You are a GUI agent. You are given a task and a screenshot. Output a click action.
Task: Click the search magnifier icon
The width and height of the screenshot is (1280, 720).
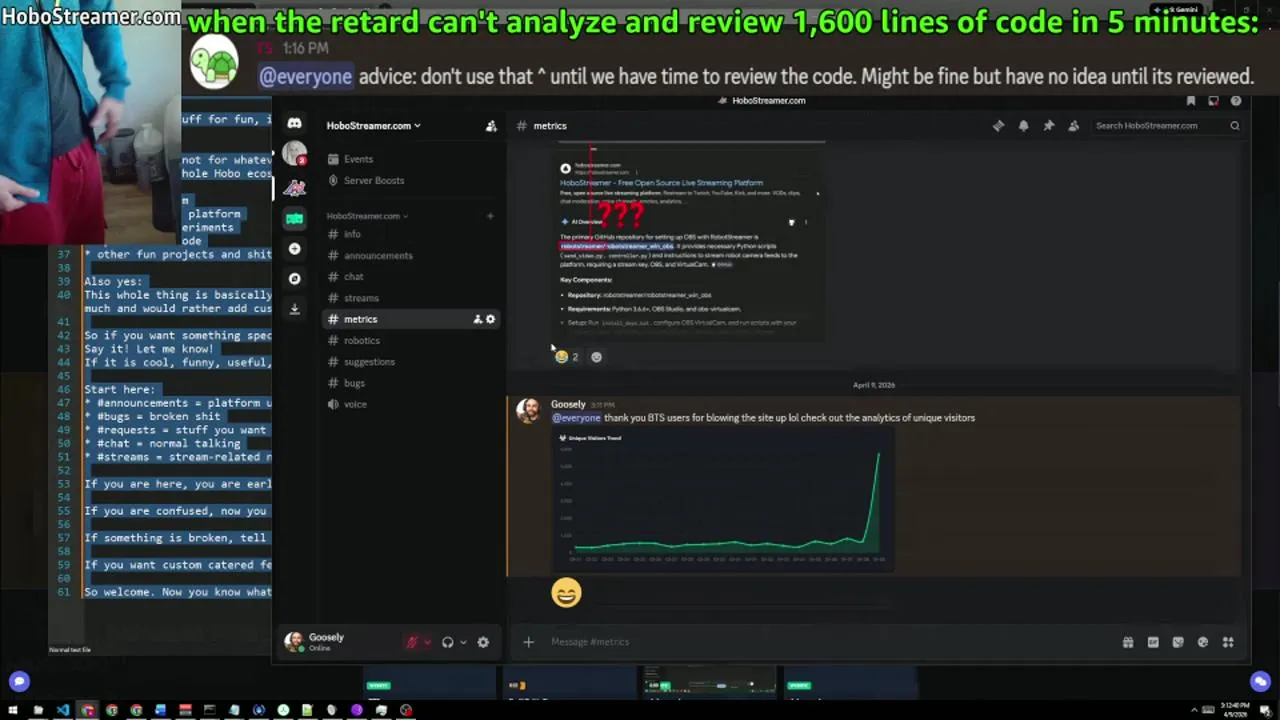click(1235, 126)
